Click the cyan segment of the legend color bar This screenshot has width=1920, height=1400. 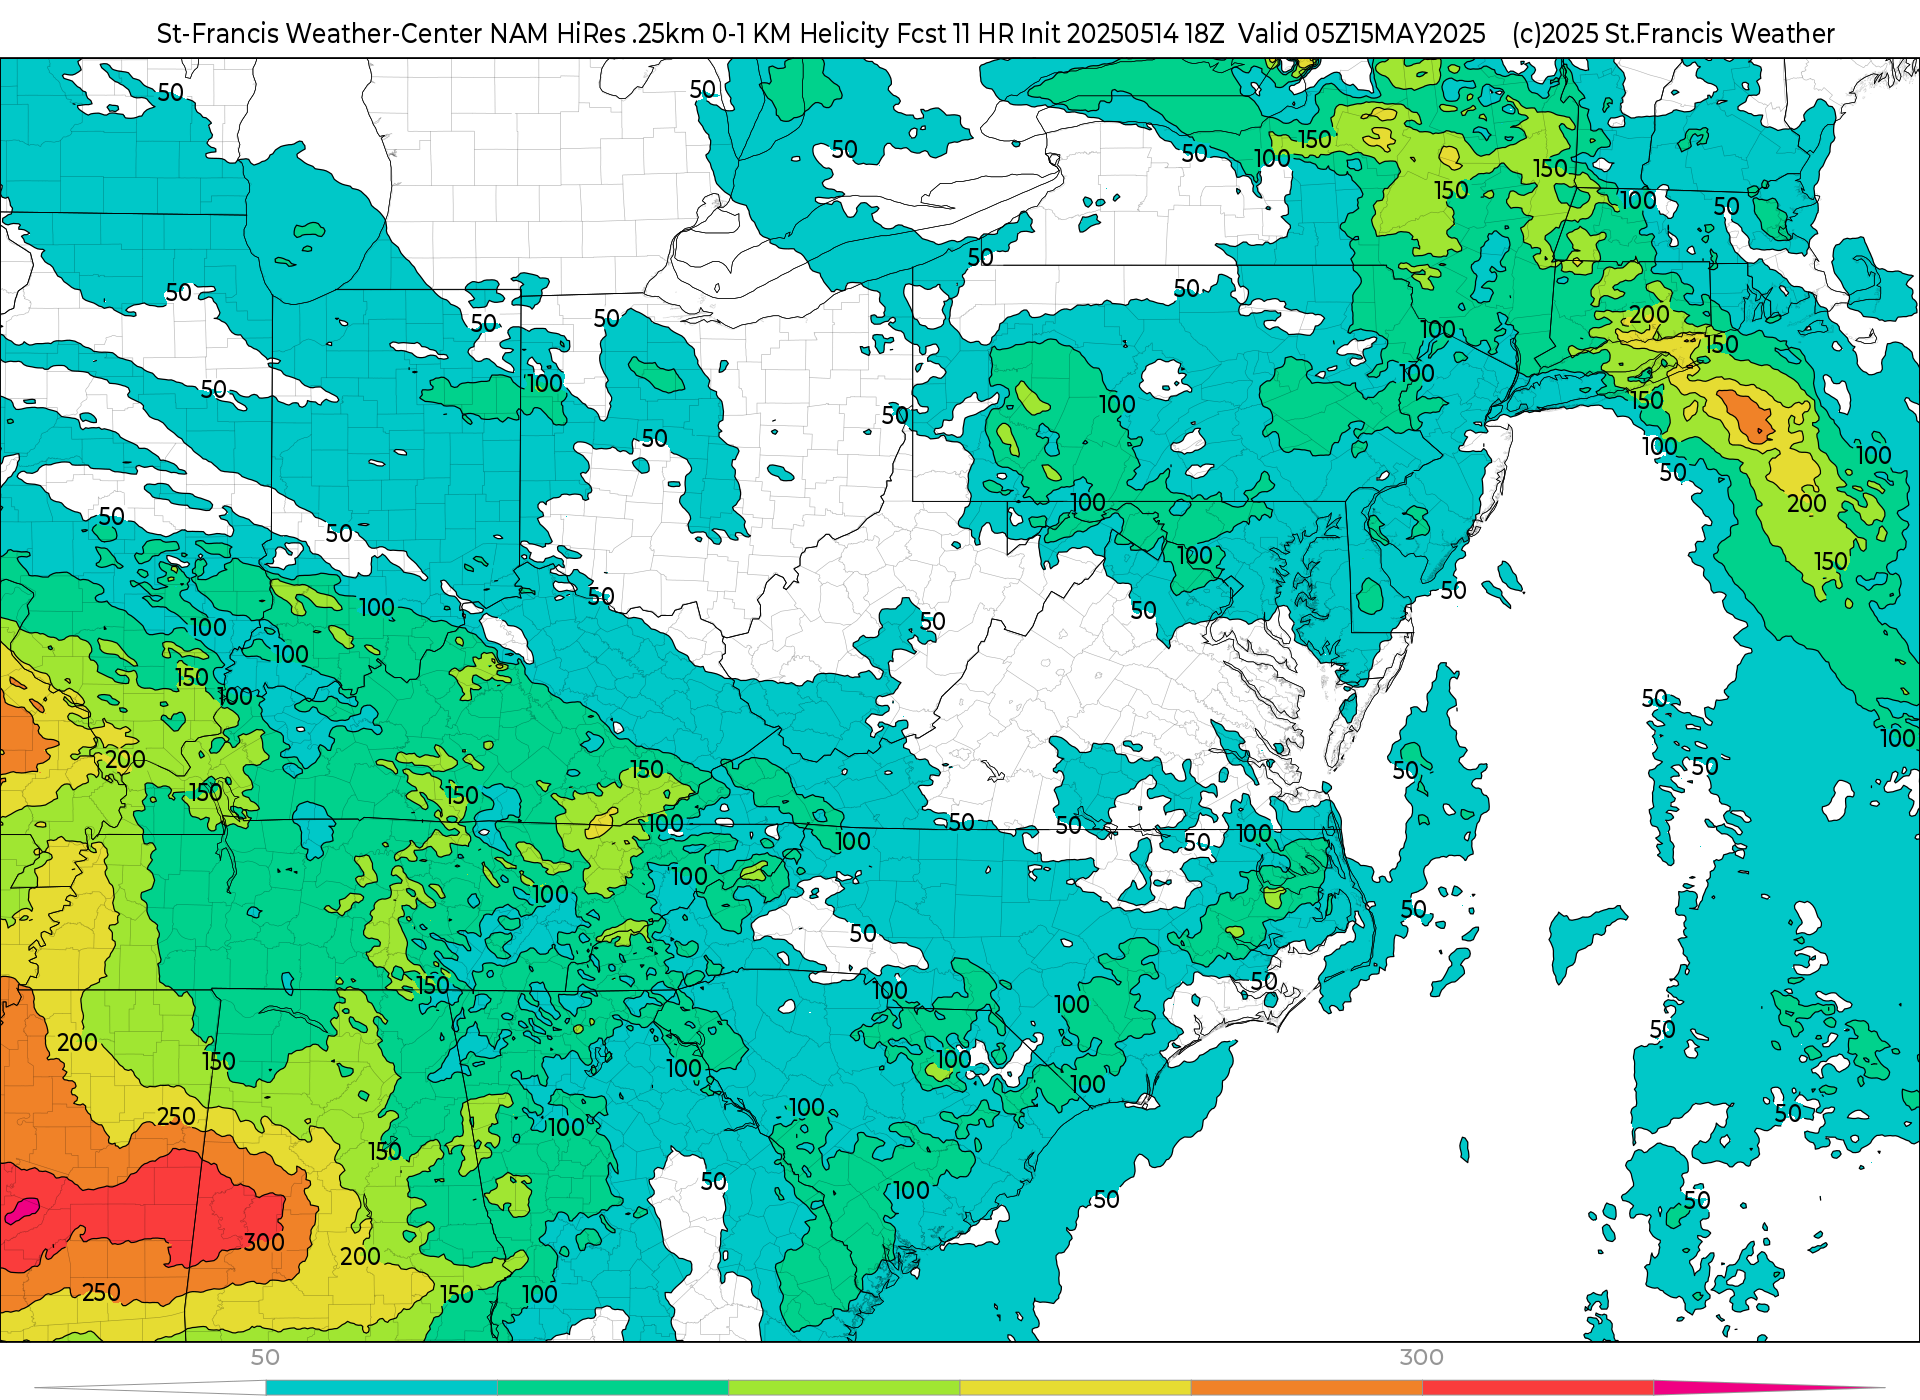pos(381,1388)
